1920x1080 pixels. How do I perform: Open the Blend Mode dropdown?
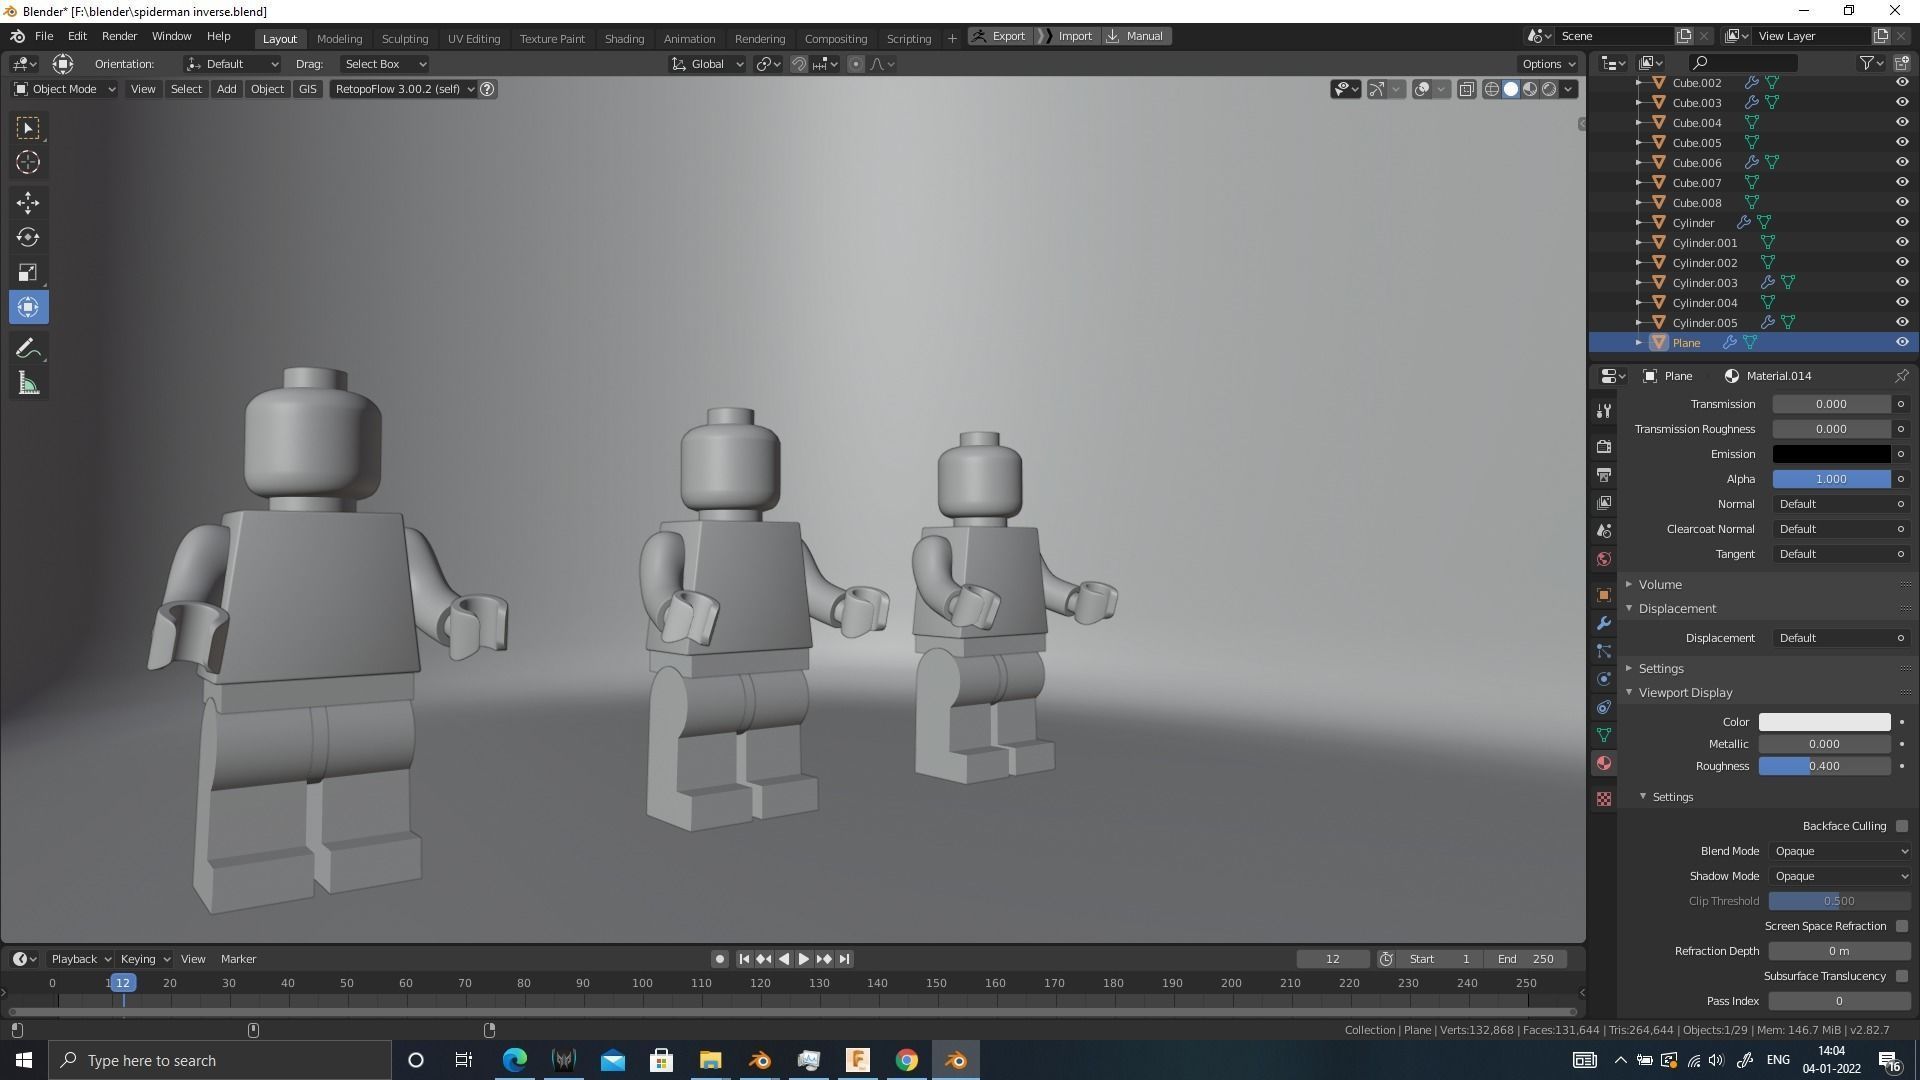coord(1840,851)
